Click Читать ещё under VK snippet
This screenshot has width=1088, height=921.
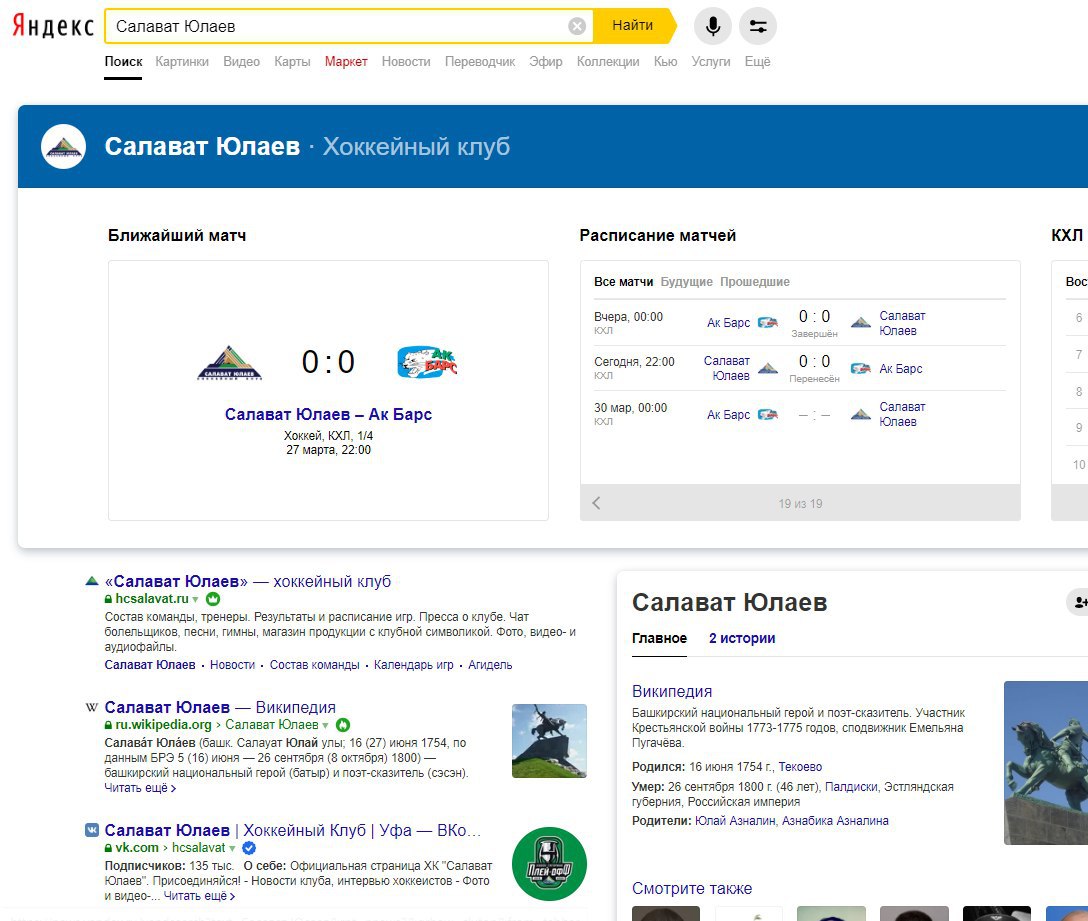point(199,896)
